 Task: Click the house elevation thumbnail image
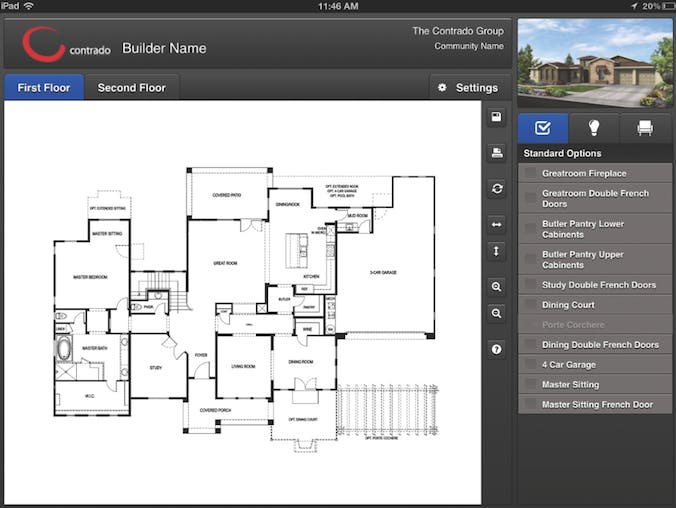[596, 61]
